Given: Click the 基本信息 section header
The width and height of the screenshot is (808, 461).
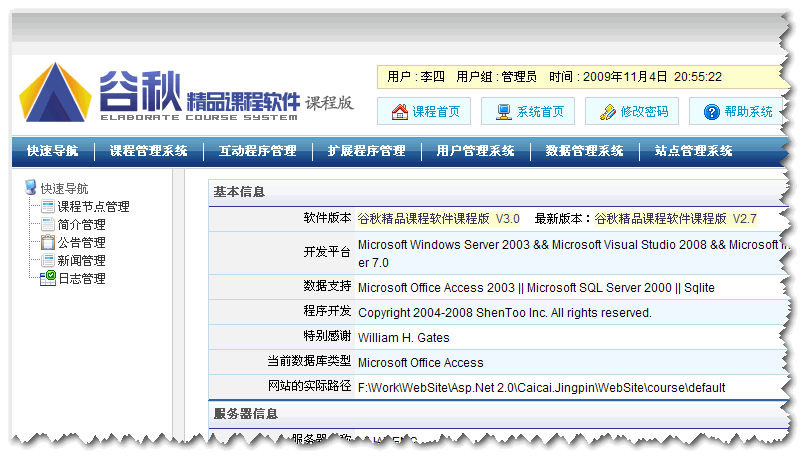Looking at the screenshot, I should click(239, 192).
